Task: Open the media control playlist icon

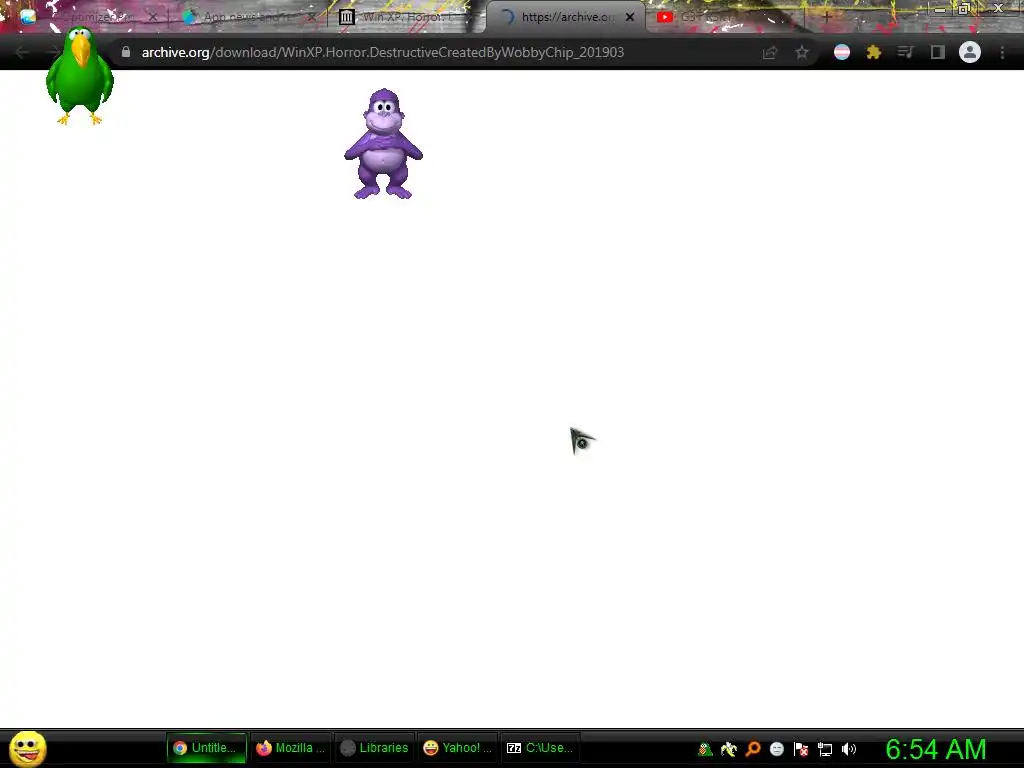Action: (905, 52)
